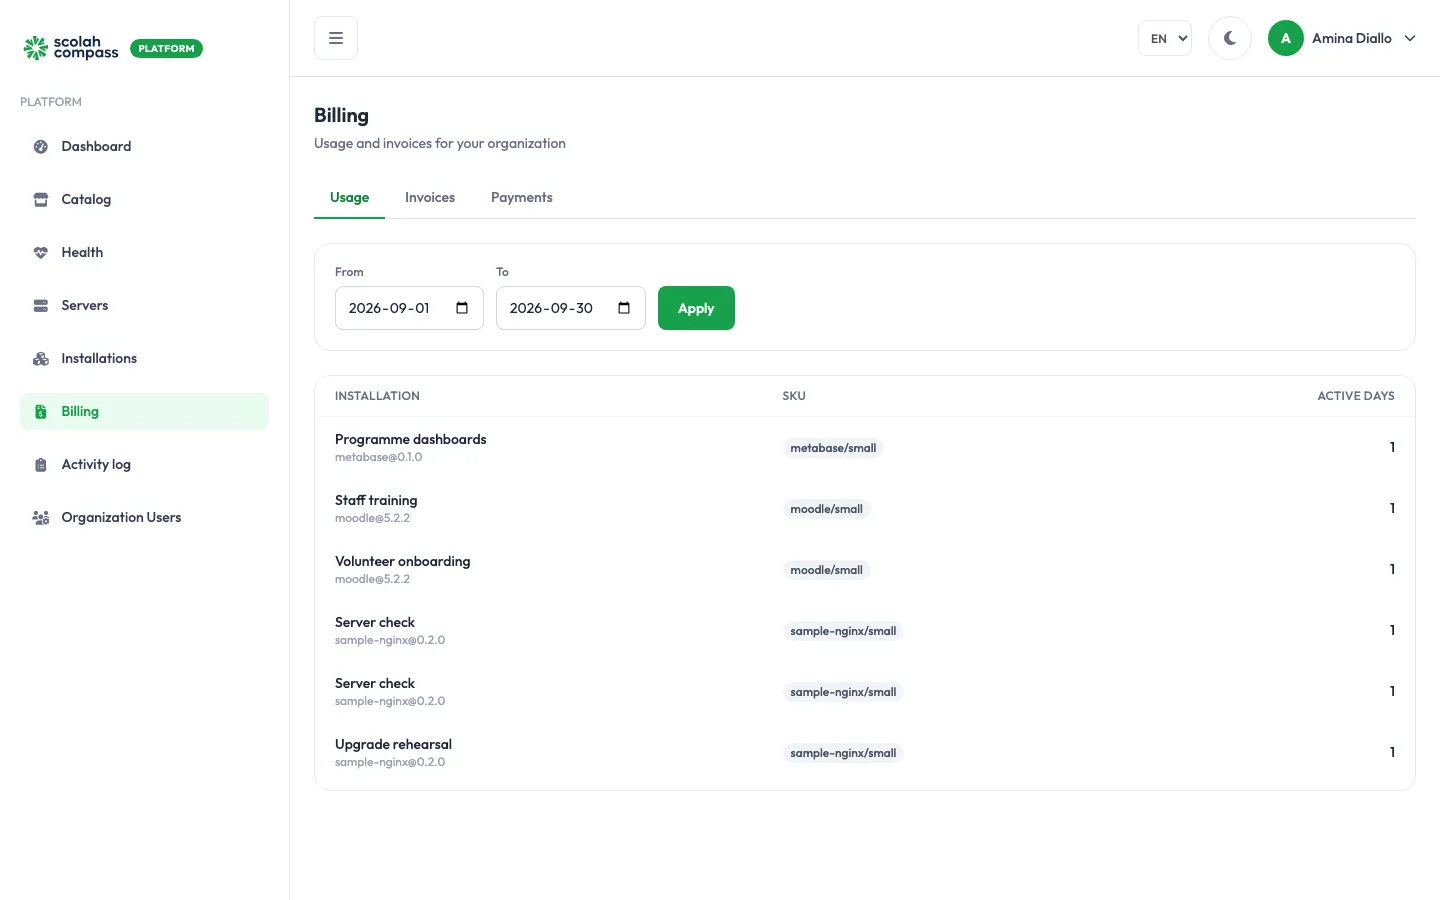1440x900 pixels.
Task: Click the Volunteer onboarding installation name
Action: point(402,562)
